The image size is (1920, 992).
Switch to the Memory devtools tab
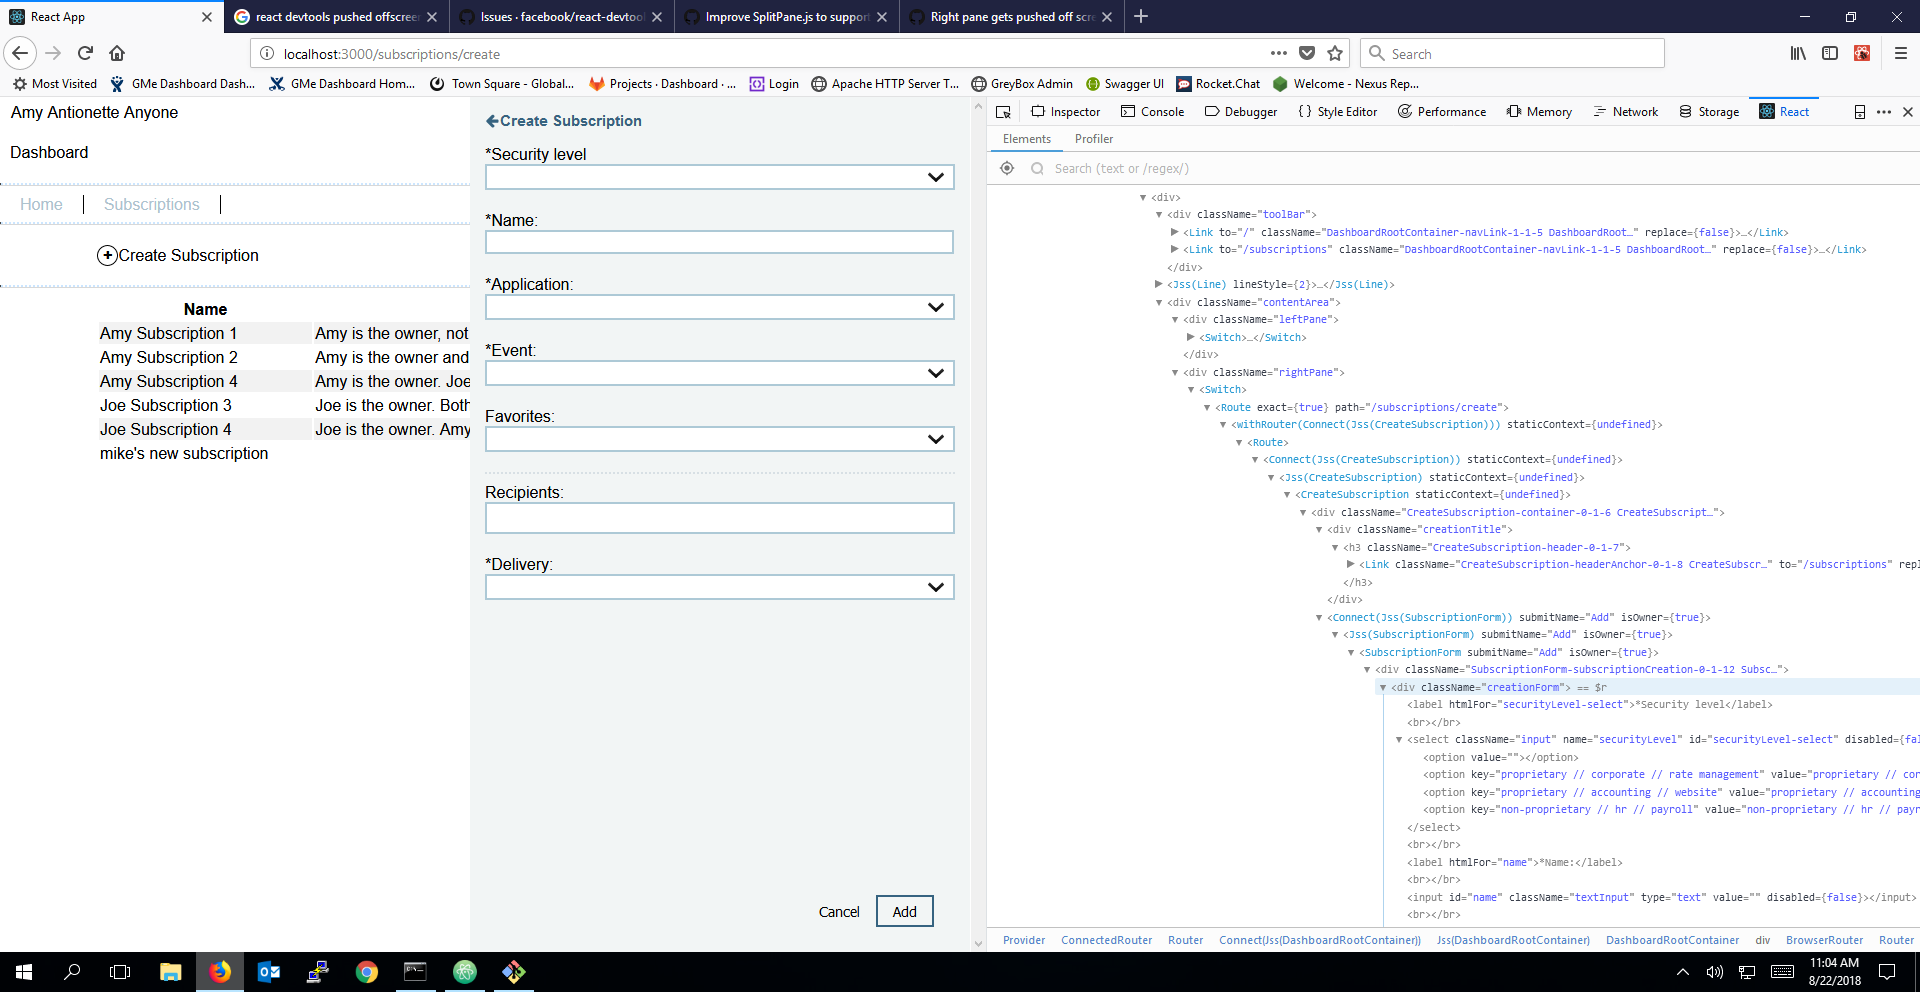pyautogui.click(x=1539, y=112)
